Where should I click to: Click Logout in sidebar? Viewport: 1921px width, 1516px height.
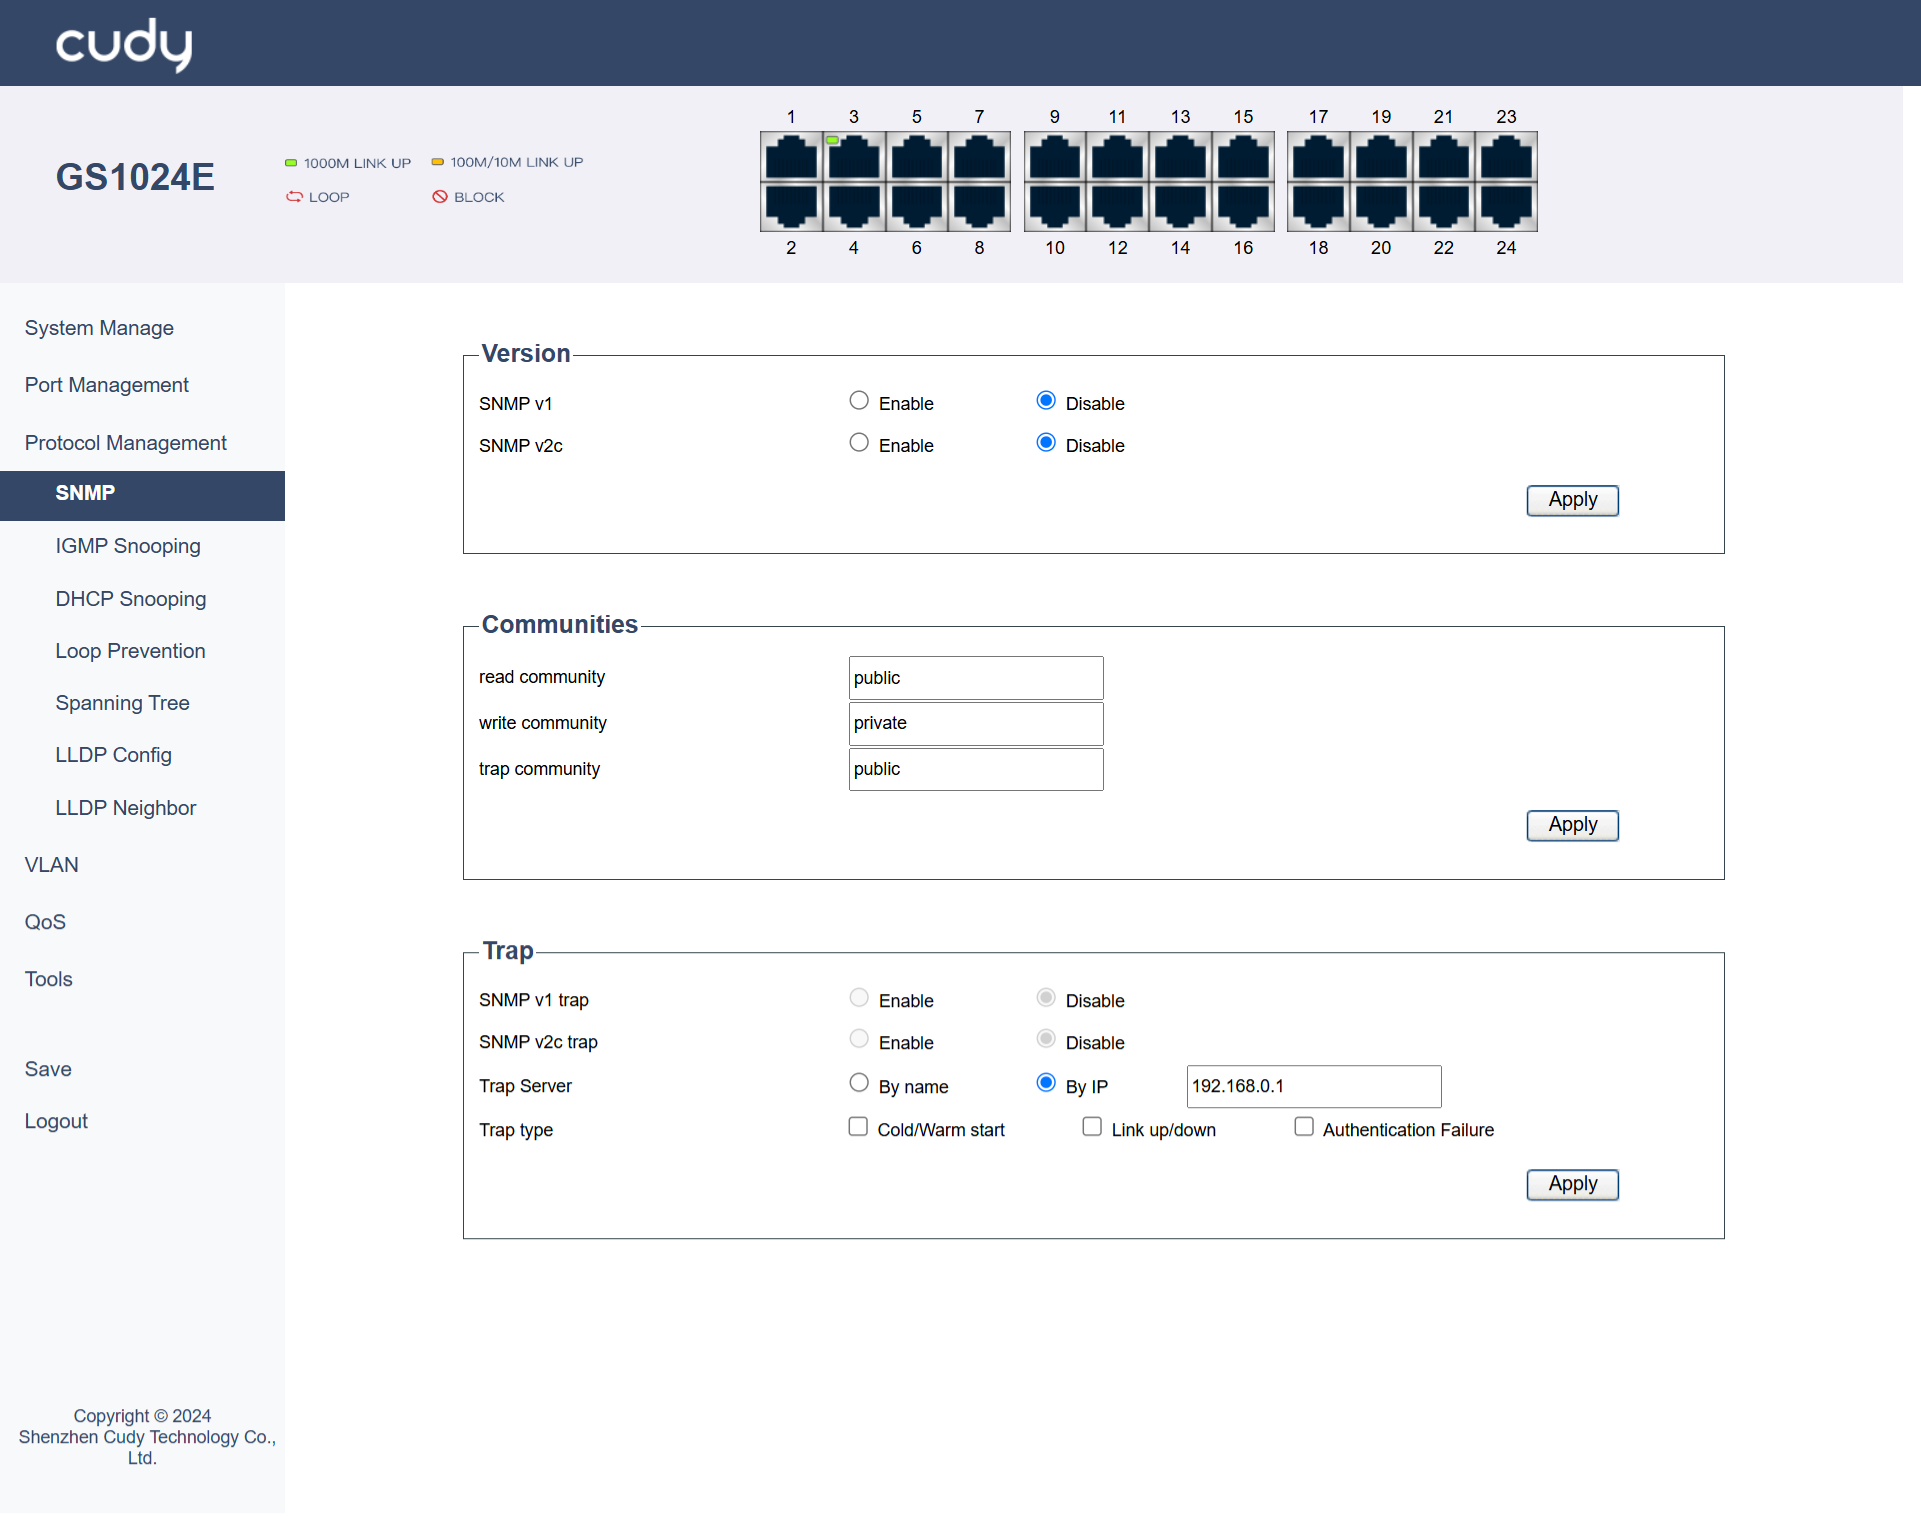[x=56, y=1121]
